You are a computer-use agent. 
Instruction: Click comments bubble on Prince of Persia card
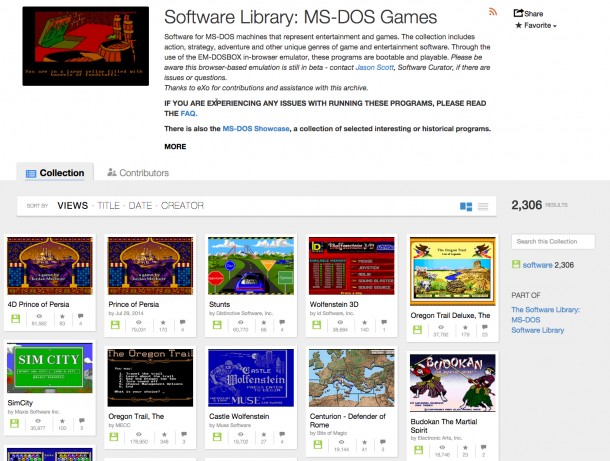[x=182, y=323]
